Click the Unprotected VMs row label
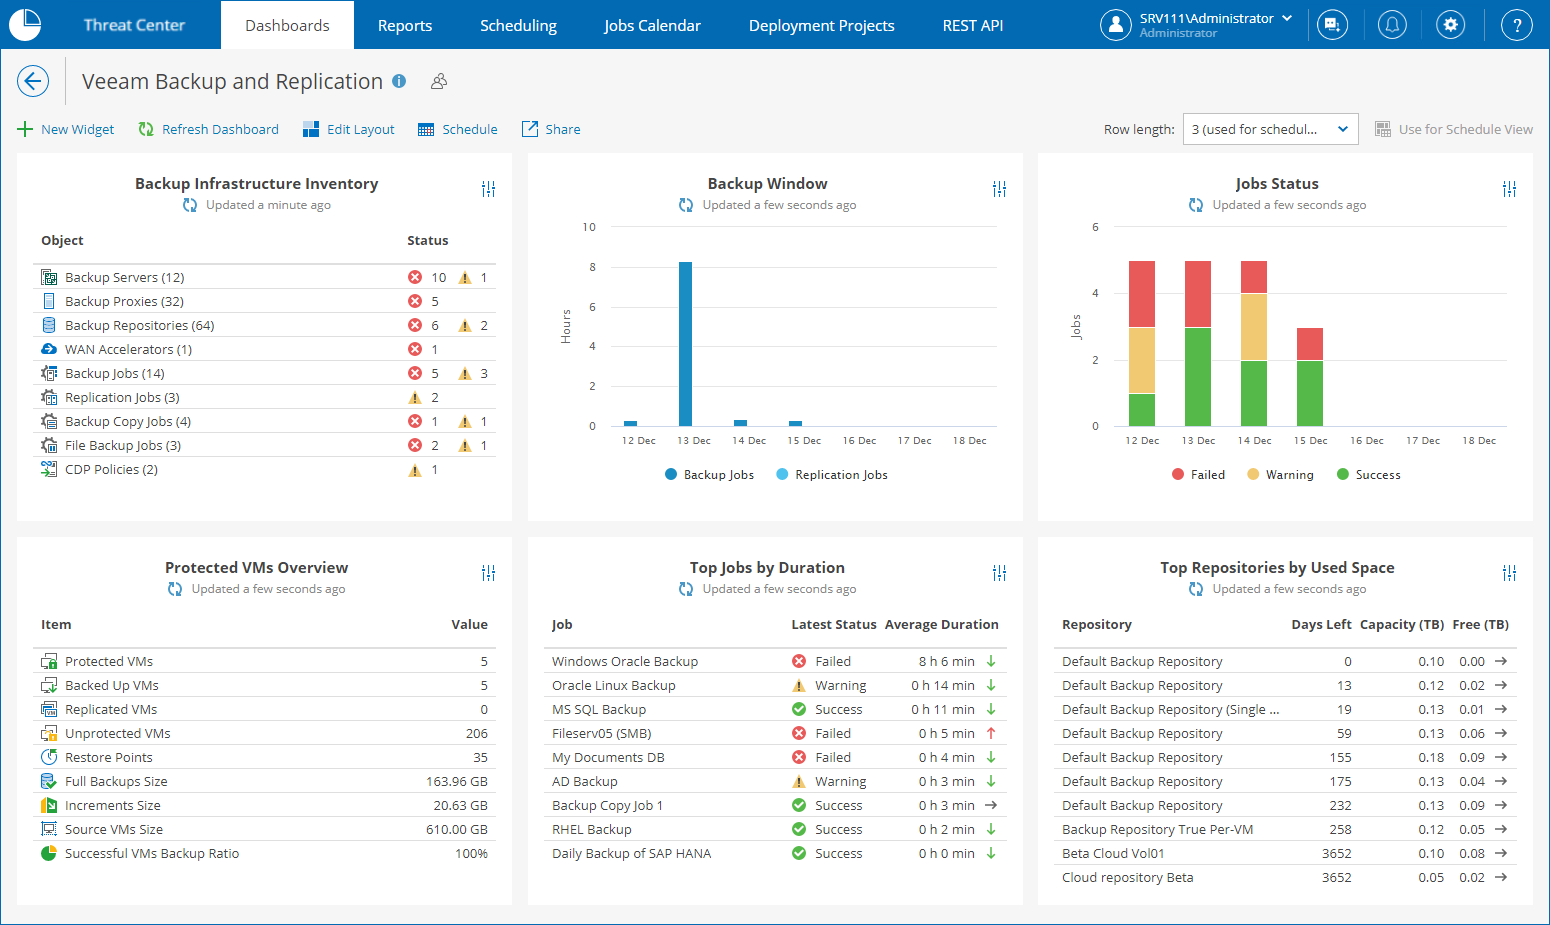This screenshot has height=925, width=1550. click(118, 733)
